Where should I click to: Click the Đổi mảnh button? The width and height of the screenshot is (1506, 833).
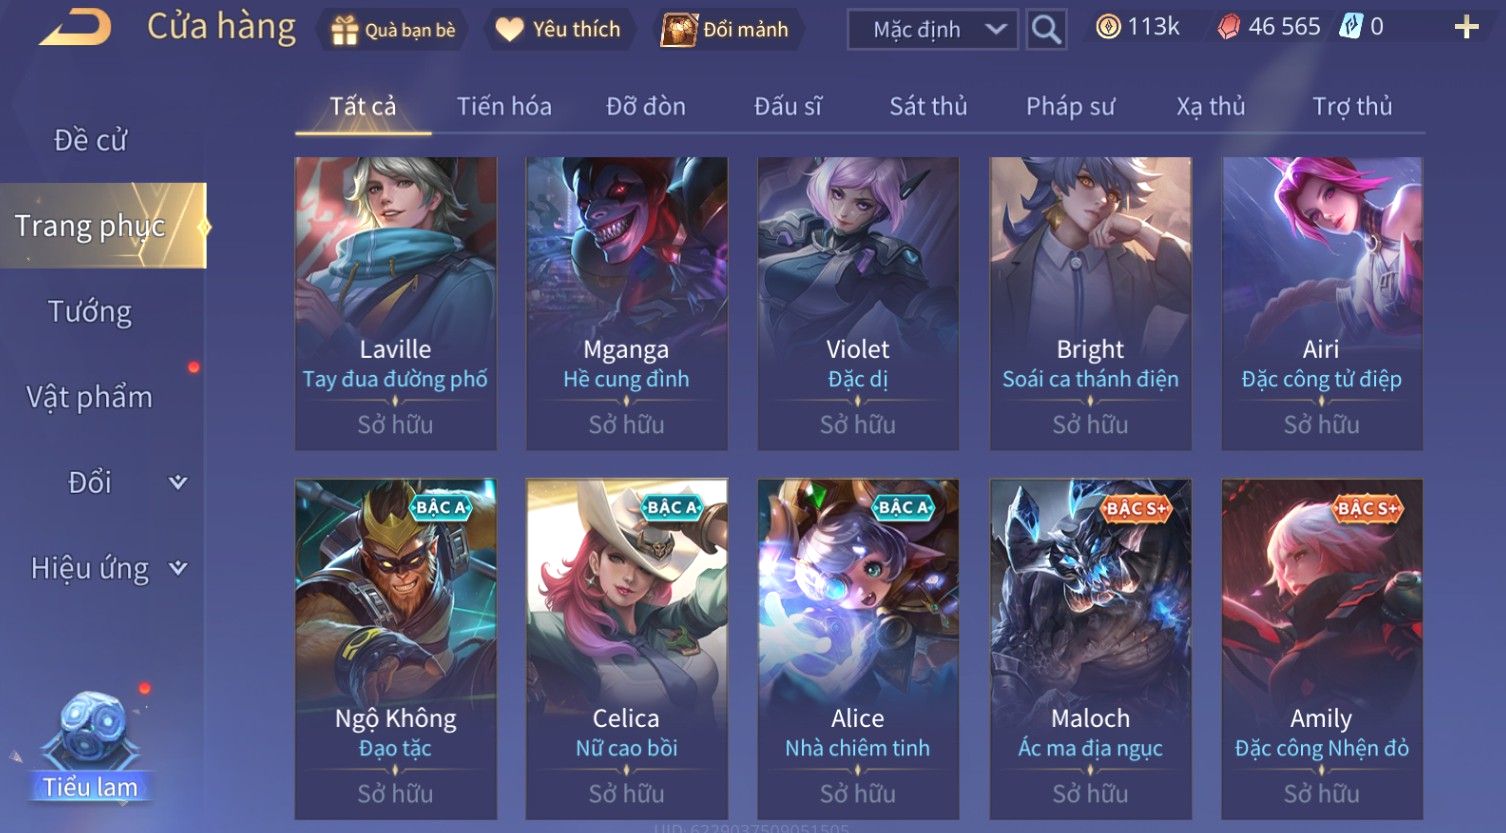pyautogui.click(x=726, y=30)
